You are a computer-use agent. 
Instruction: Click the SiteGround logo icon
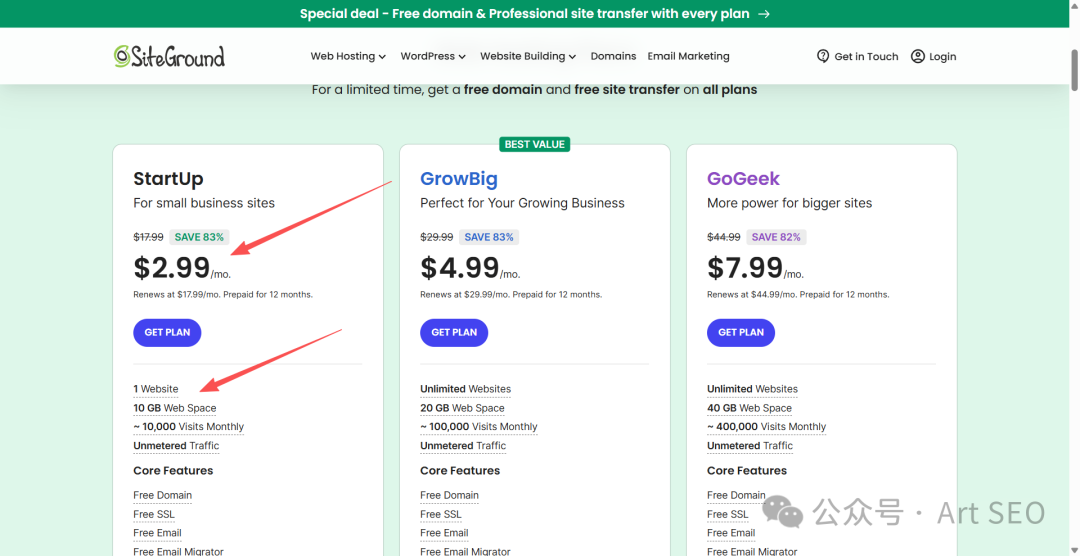point(121,56)
